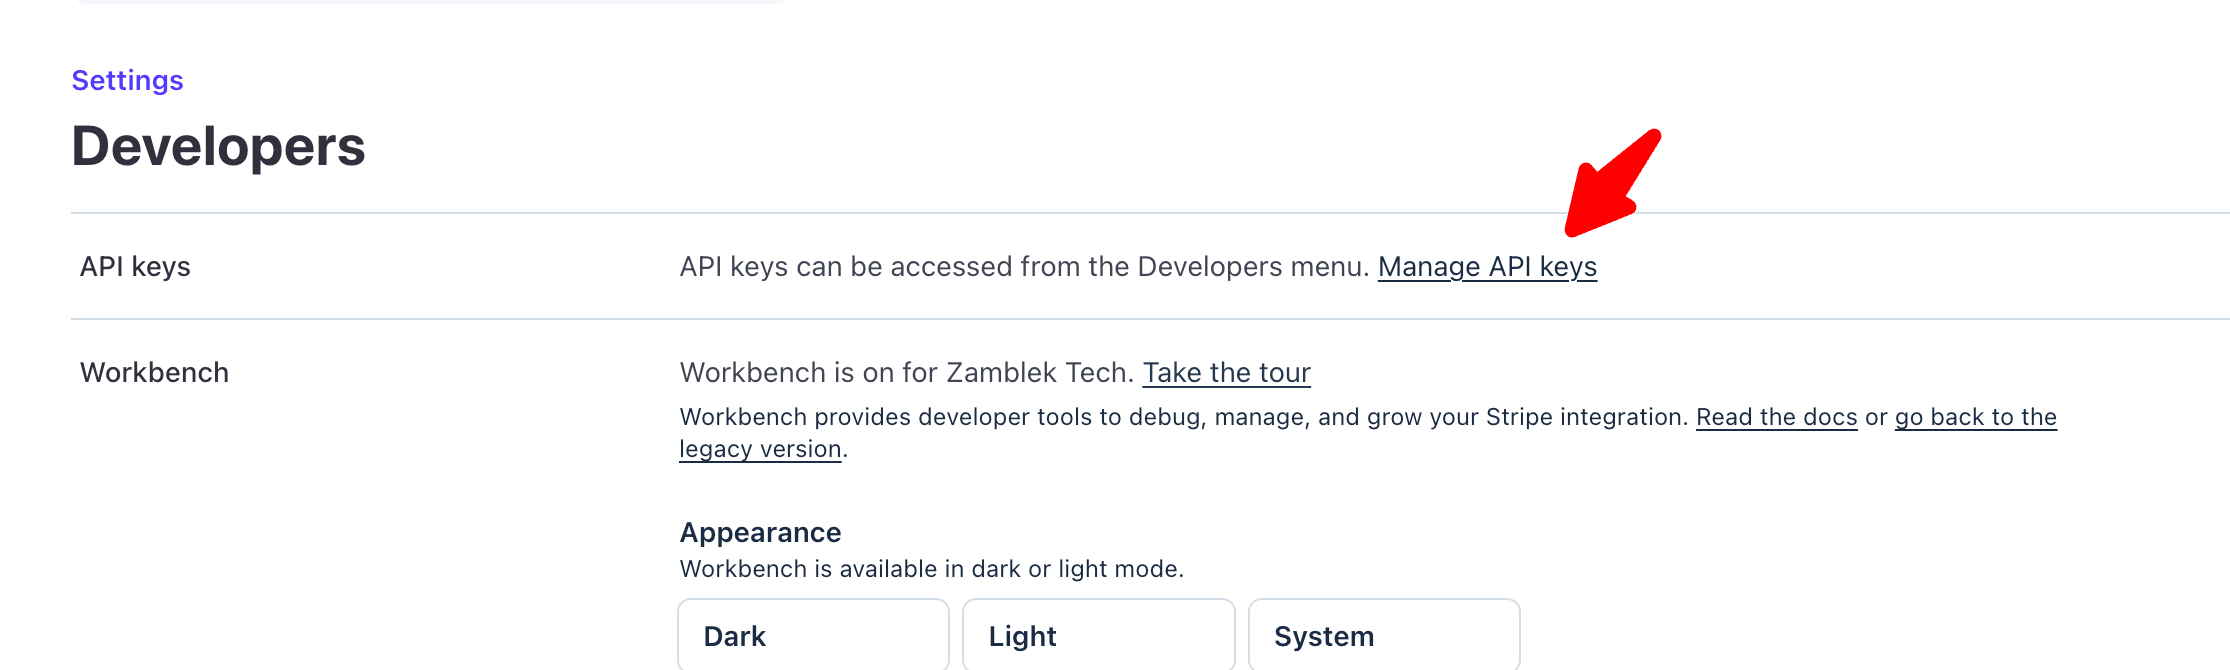Click the gray bar above Settings breadcrumb
Viewport: 2230px width, 670px height.
click(430, 2)
